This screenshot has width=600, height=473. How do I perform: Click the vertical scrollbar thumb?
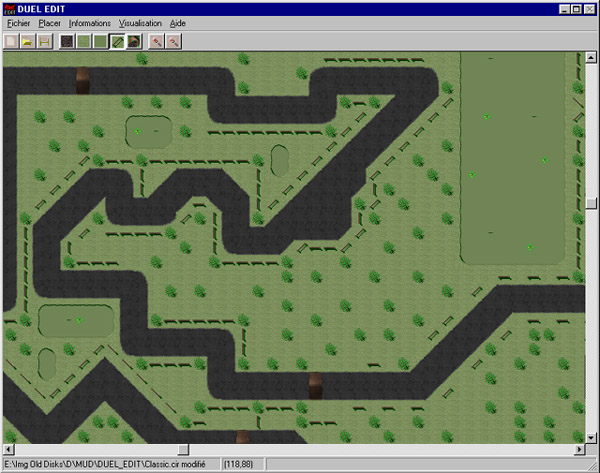click(x=591, y=203)
